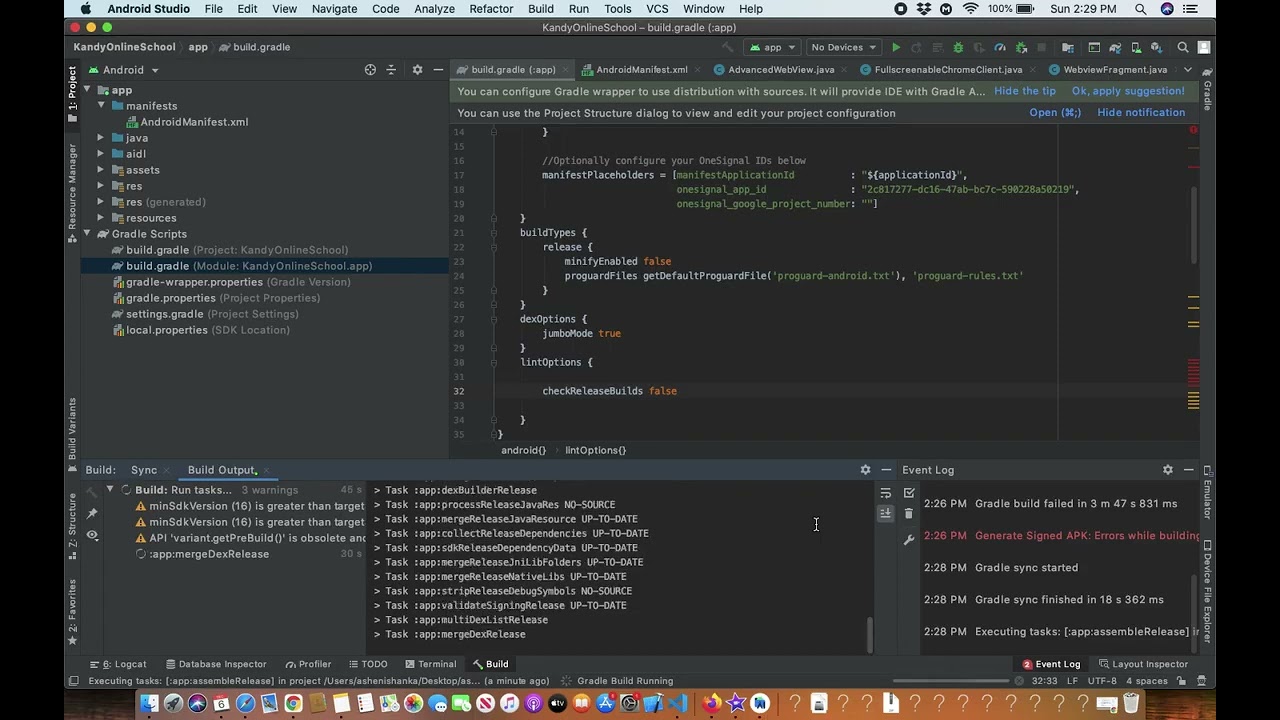Click Mark all as read in Event Log

909,493
